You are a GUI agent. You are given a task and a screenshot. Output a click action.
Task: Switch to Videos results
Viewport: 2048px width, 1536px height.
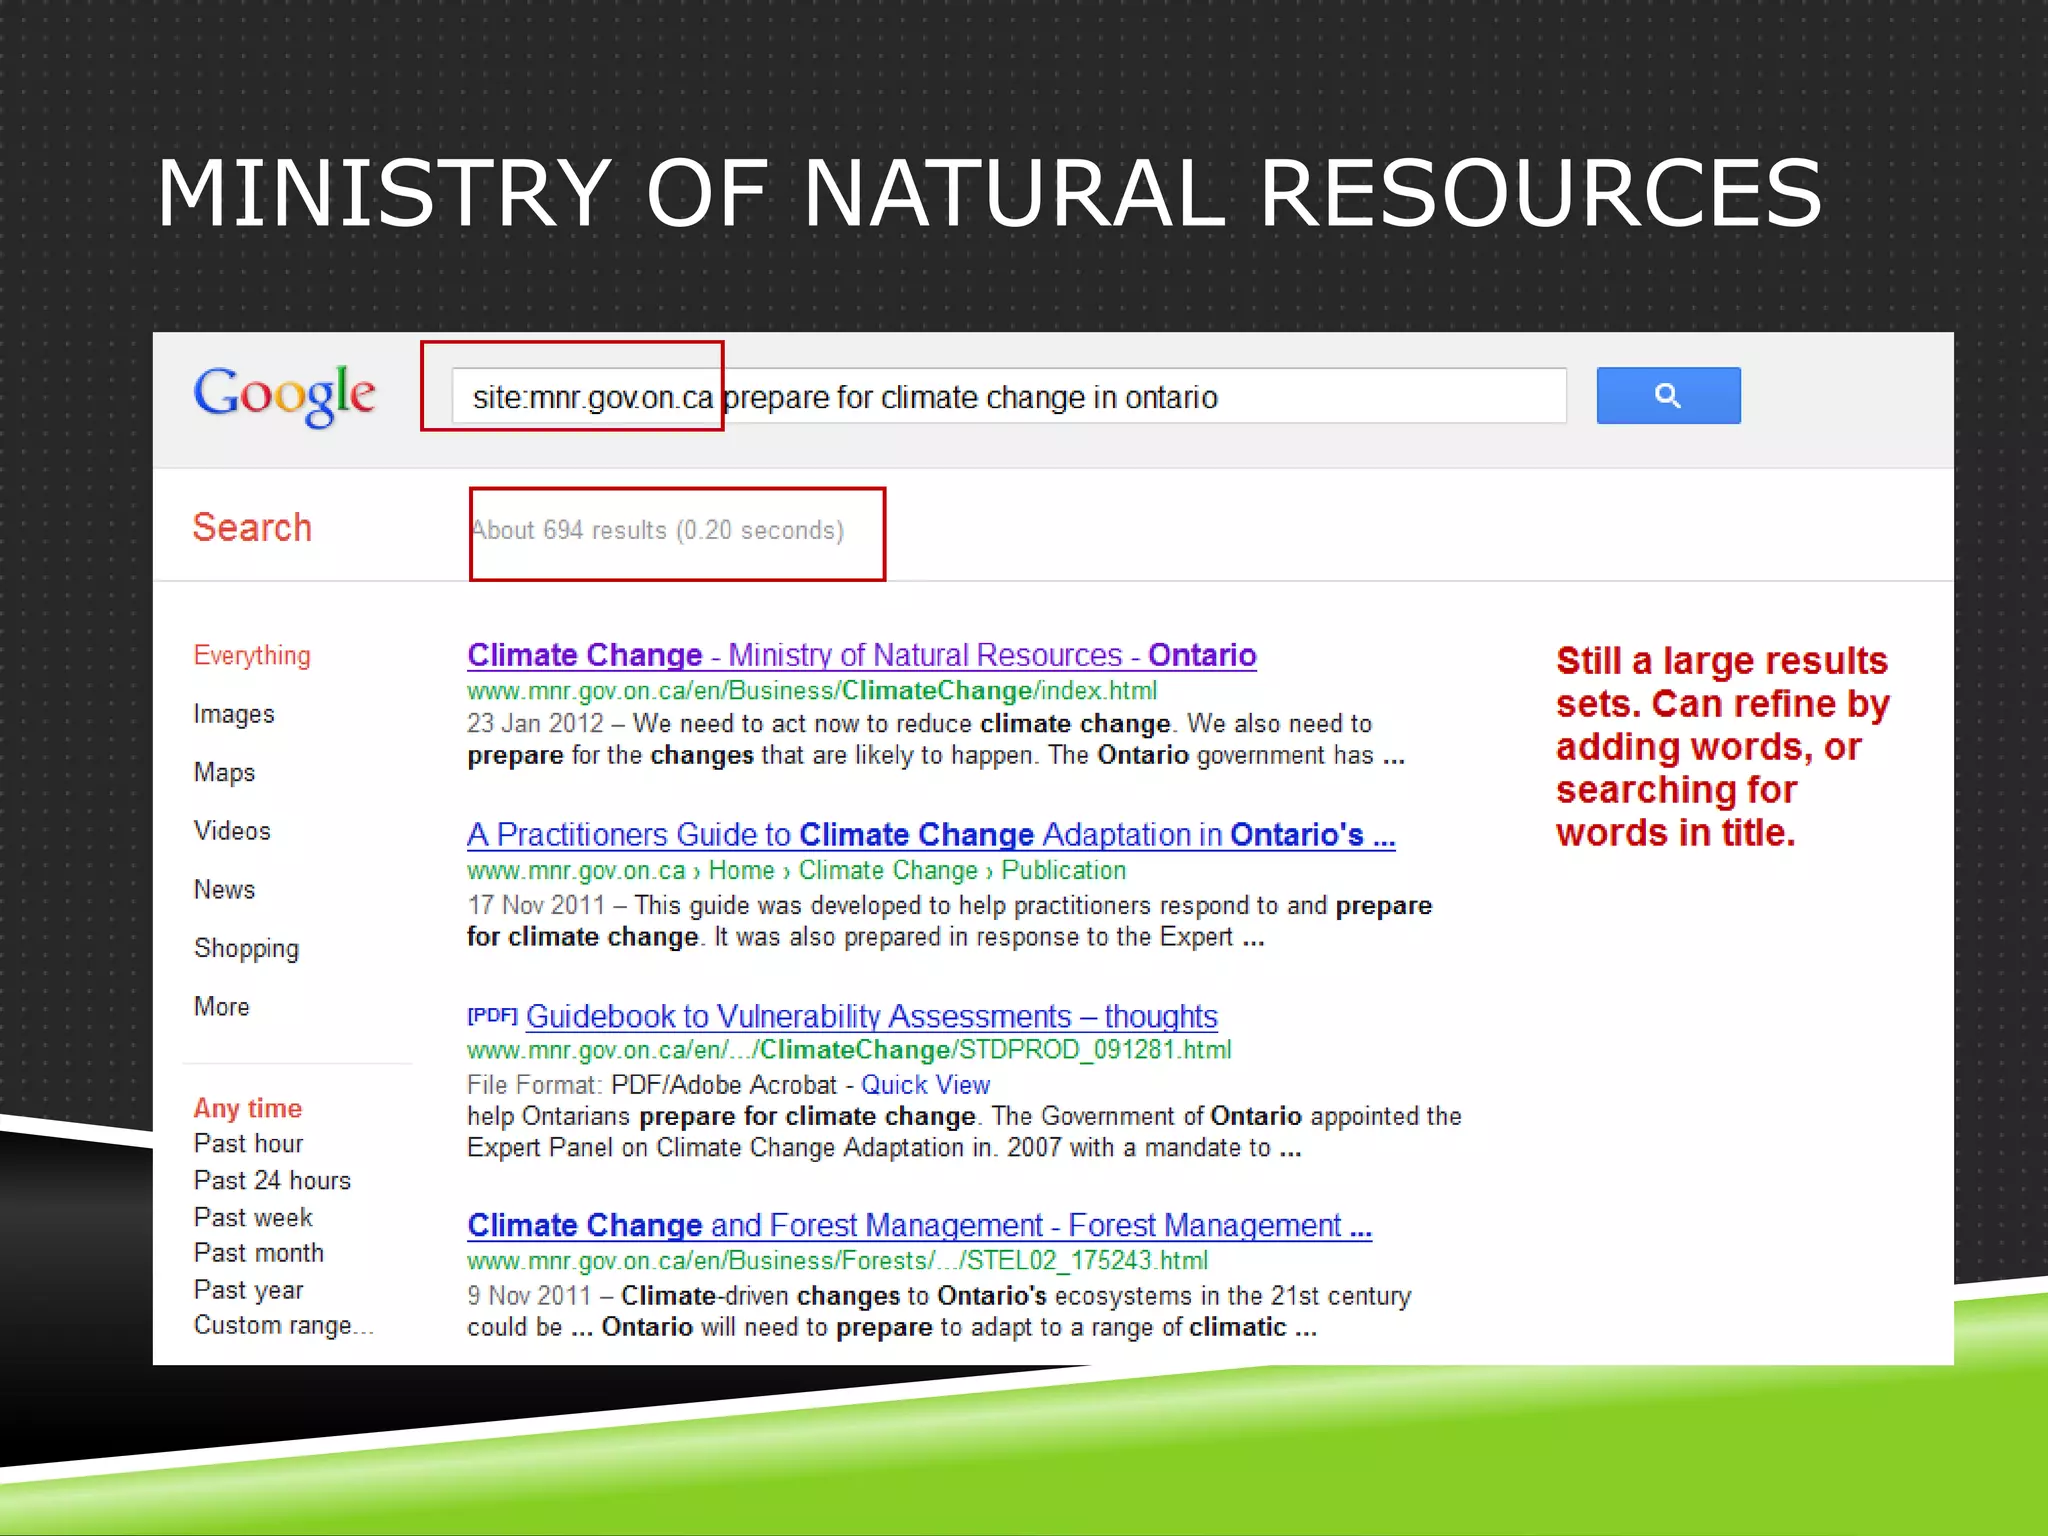pyautogui.click(x=232, y=831)
